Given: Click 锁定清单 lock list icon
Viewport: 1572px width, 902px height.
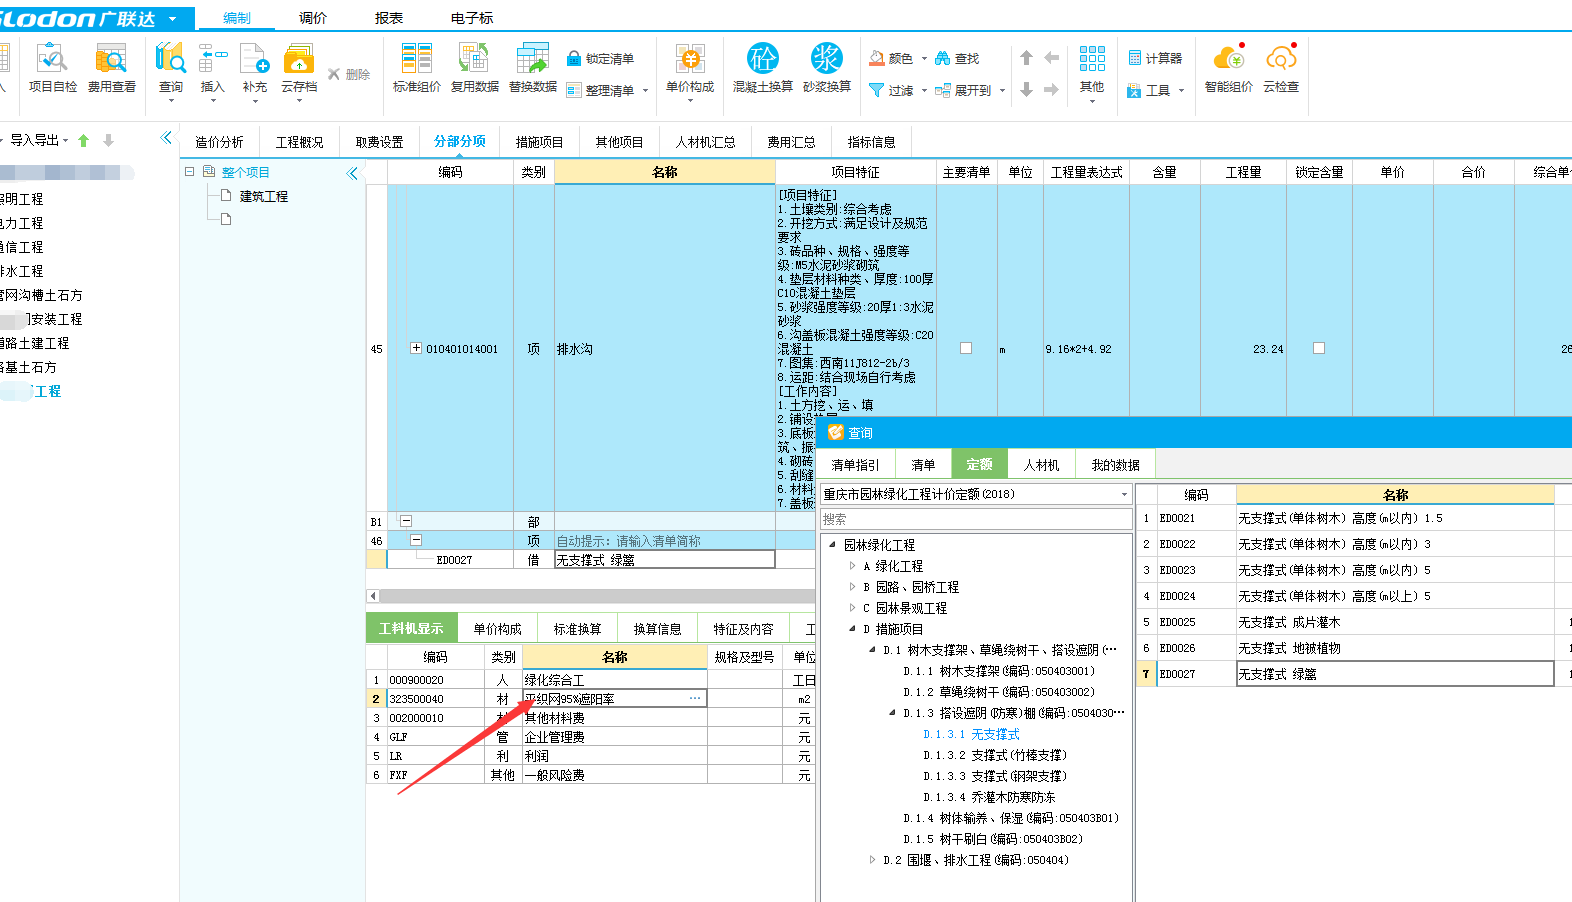Looking at the screenshot, I should pos(600,58).
